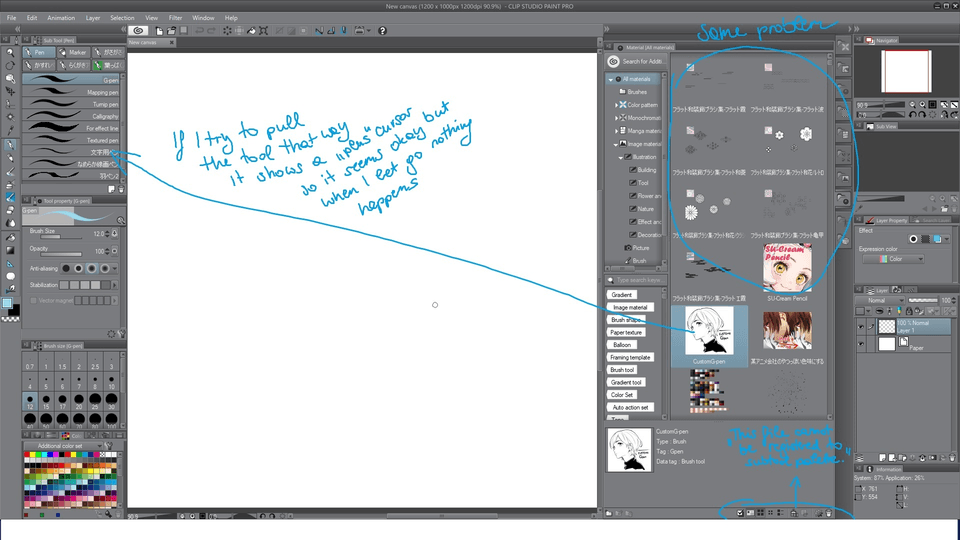960x540 pixels.
Task: Expand the Color pattern folder
Action: tap(617, 105)
